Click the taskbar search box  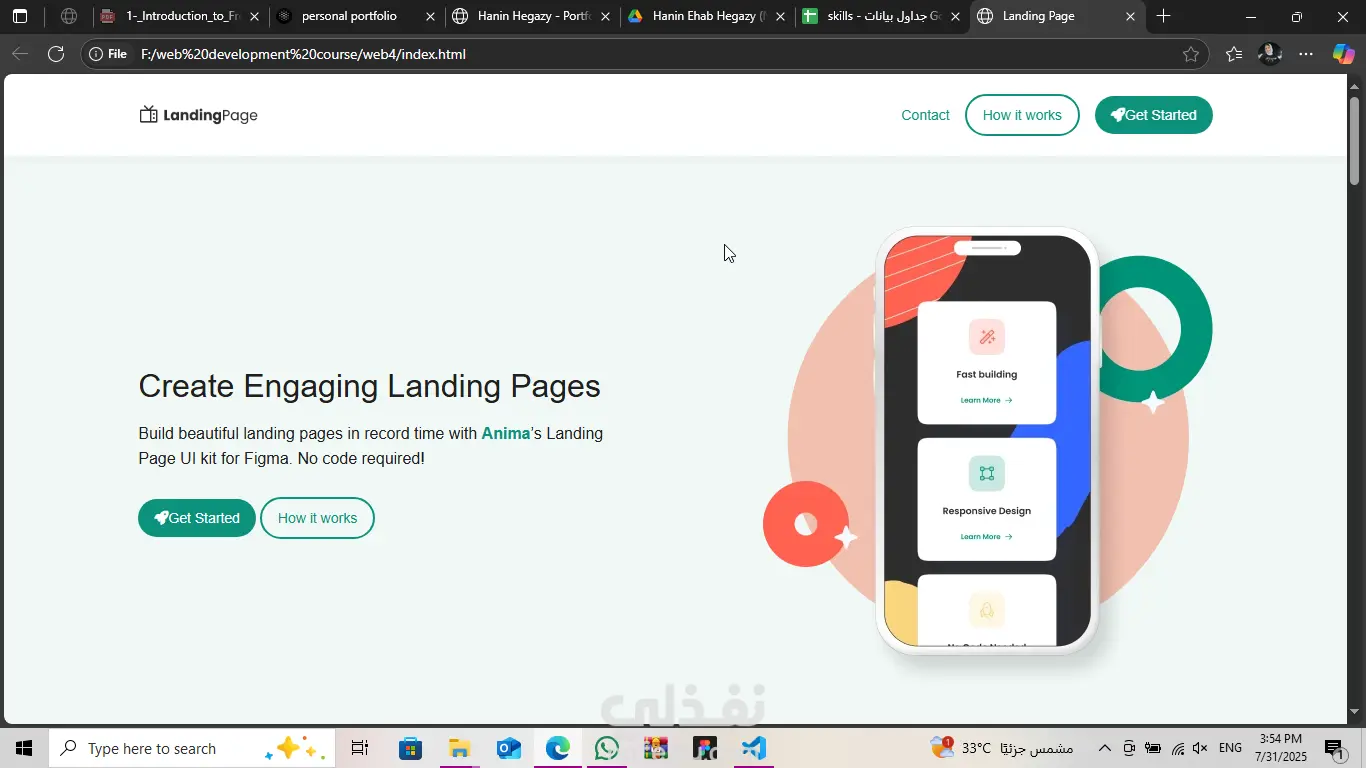click(x=192, y=748)
